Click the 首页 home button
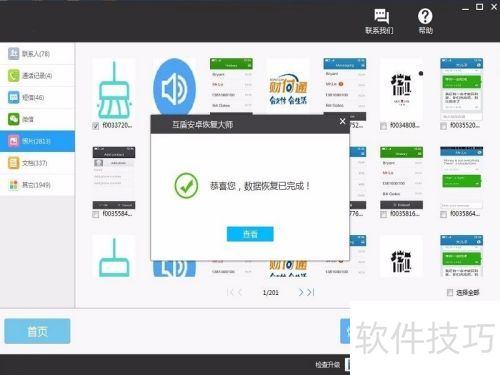500x375 pixels. [37, 331]
